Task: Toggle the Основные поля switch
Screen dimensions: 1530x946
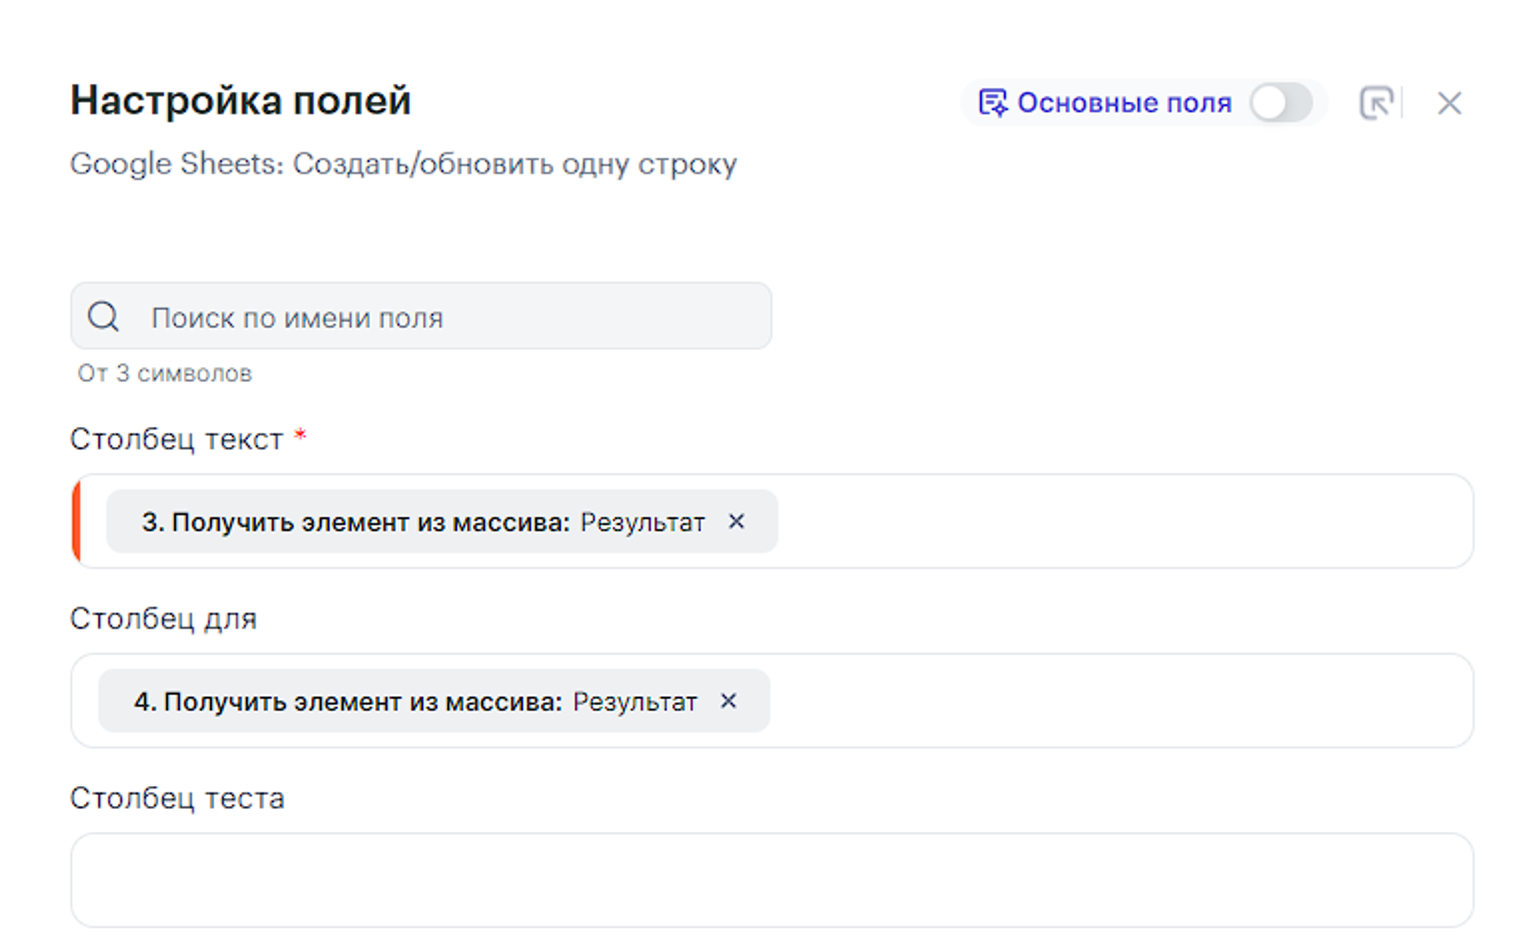Action: coord(1281,103)
